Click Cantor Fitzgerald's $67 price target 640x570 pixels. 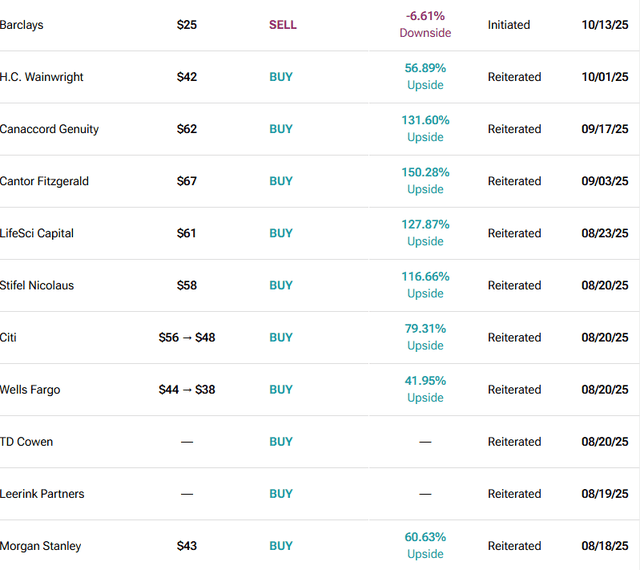click(187, 181)
